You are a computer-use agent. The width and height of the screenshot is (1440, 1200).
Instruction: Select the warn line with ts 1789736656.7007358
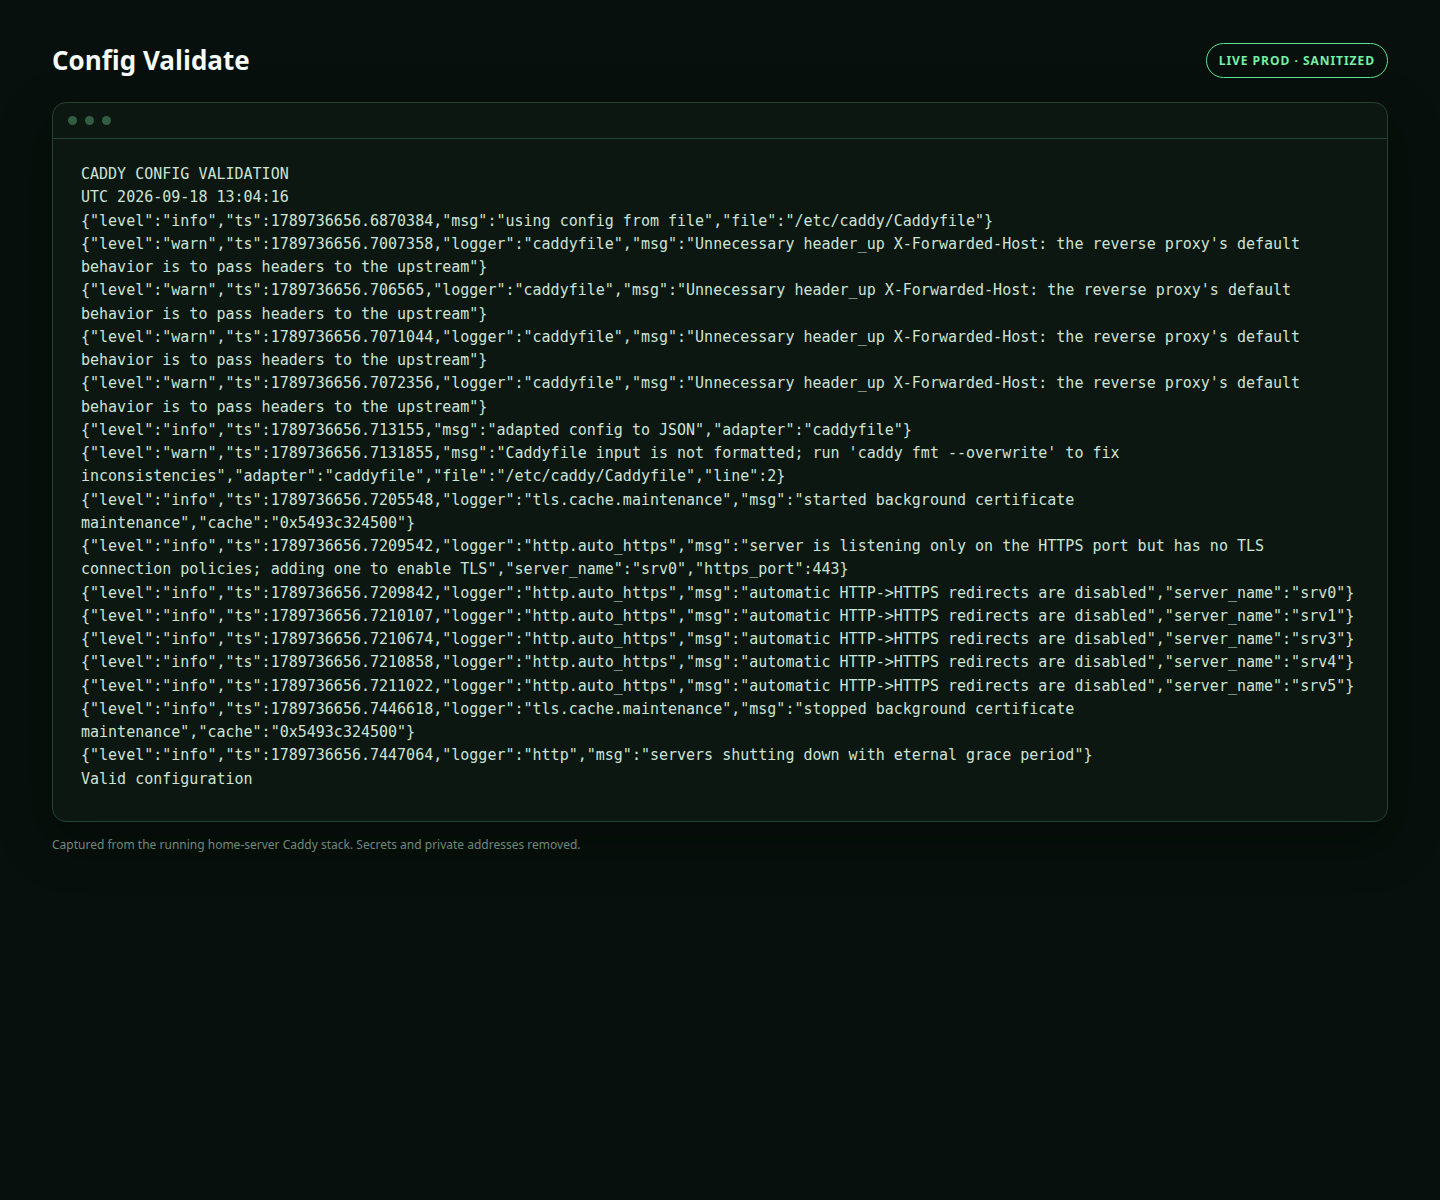tap(690, 255)
